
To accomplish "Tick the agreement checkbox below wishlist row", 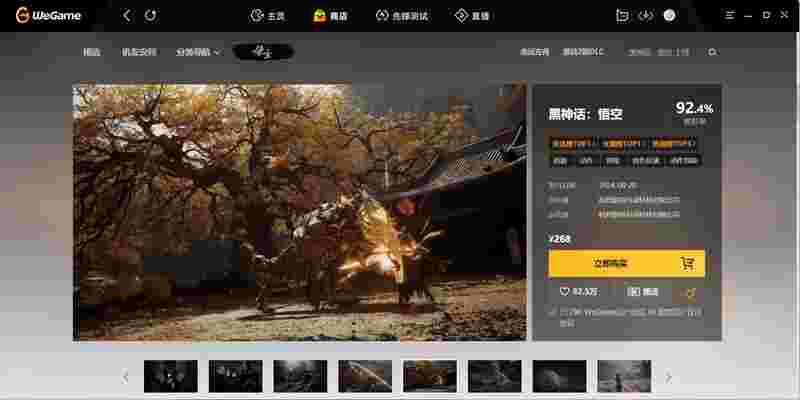I will 552,312.
